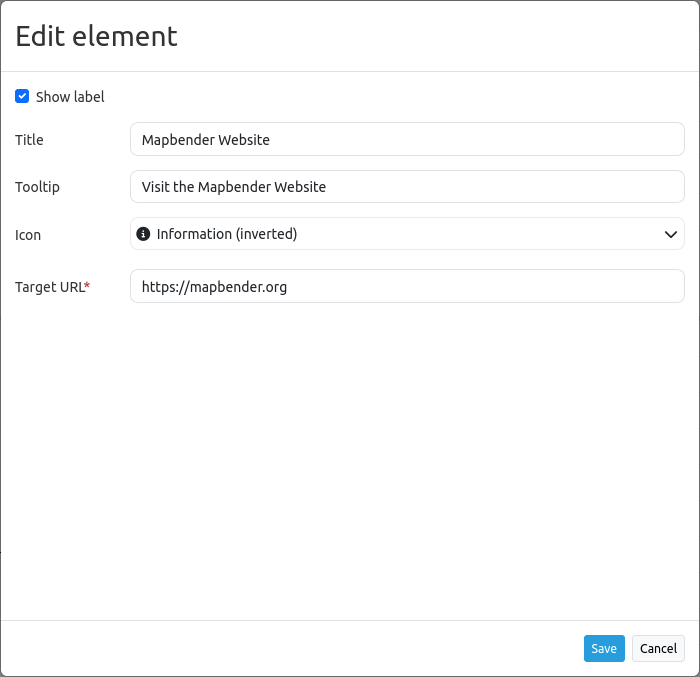Open the Icon dropdown menu

407,234
